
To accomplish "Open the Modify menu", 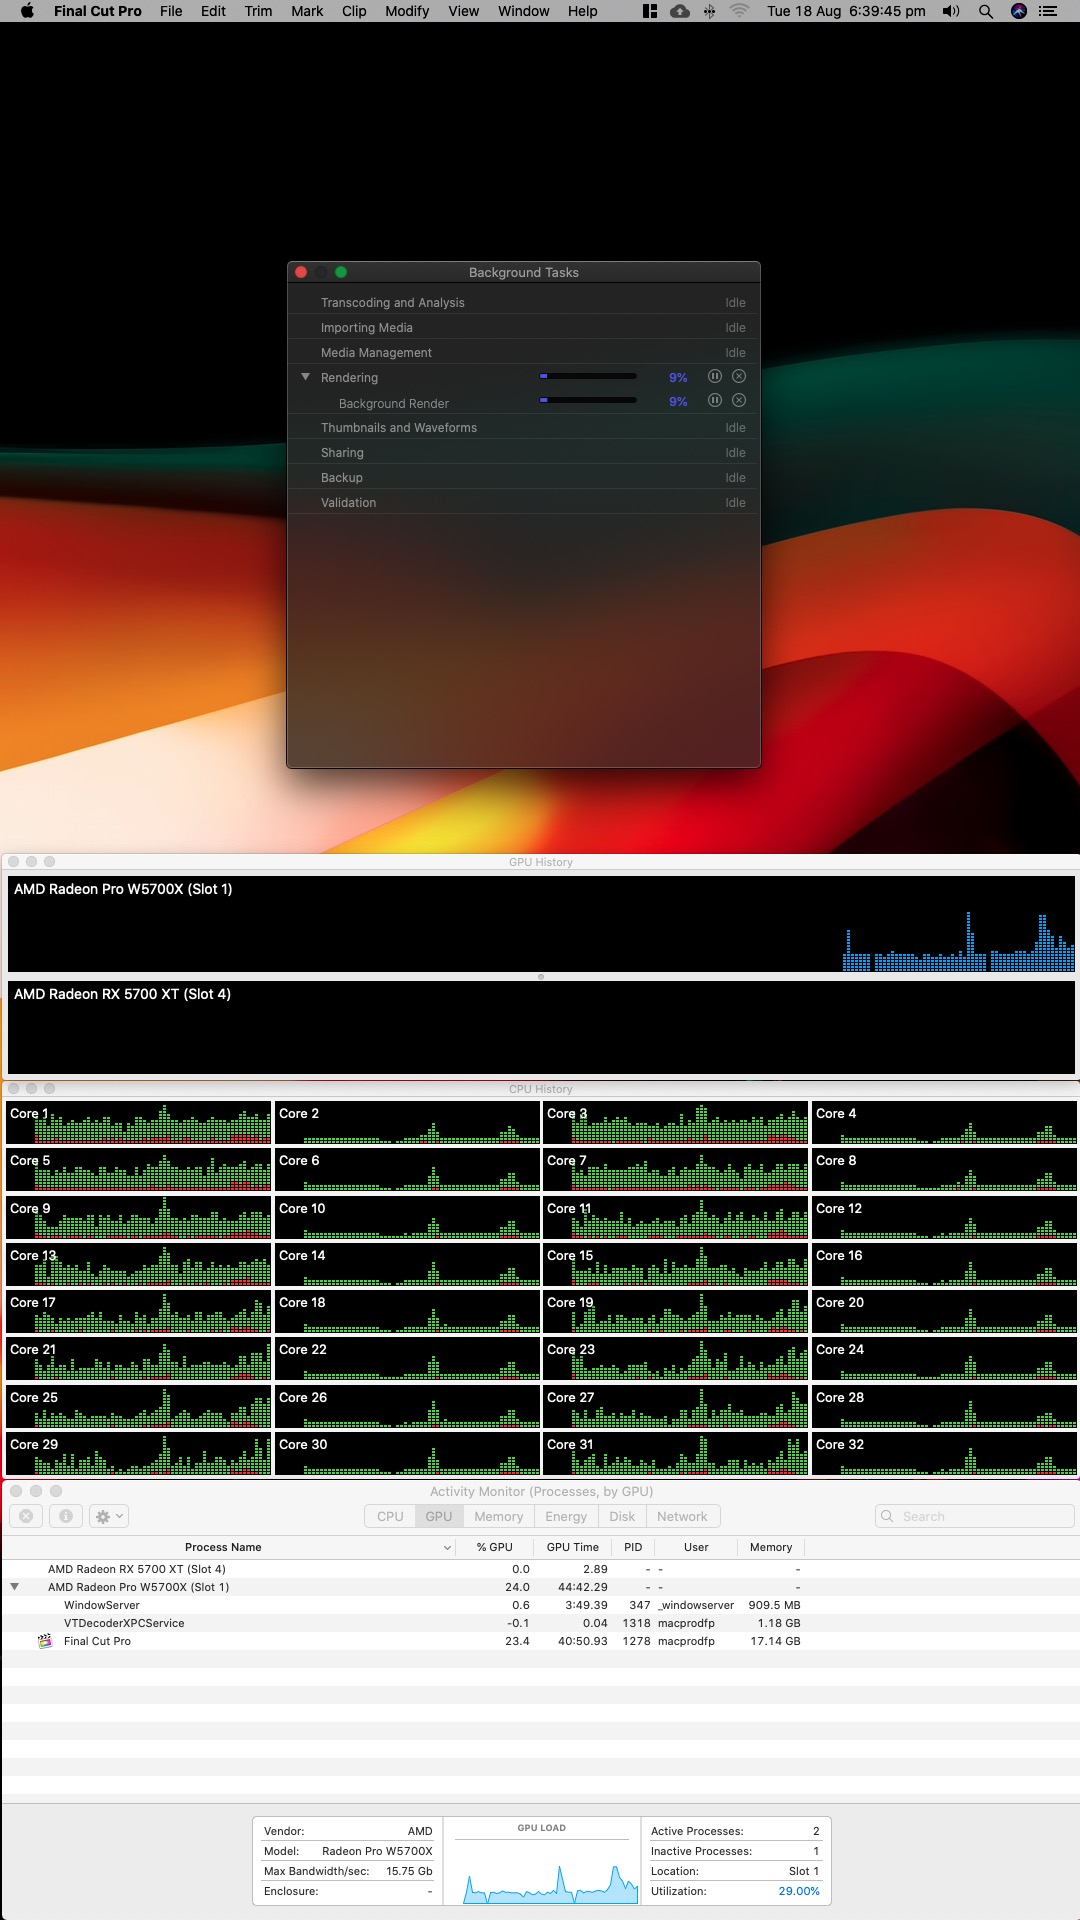I will (x=408, y=11).
